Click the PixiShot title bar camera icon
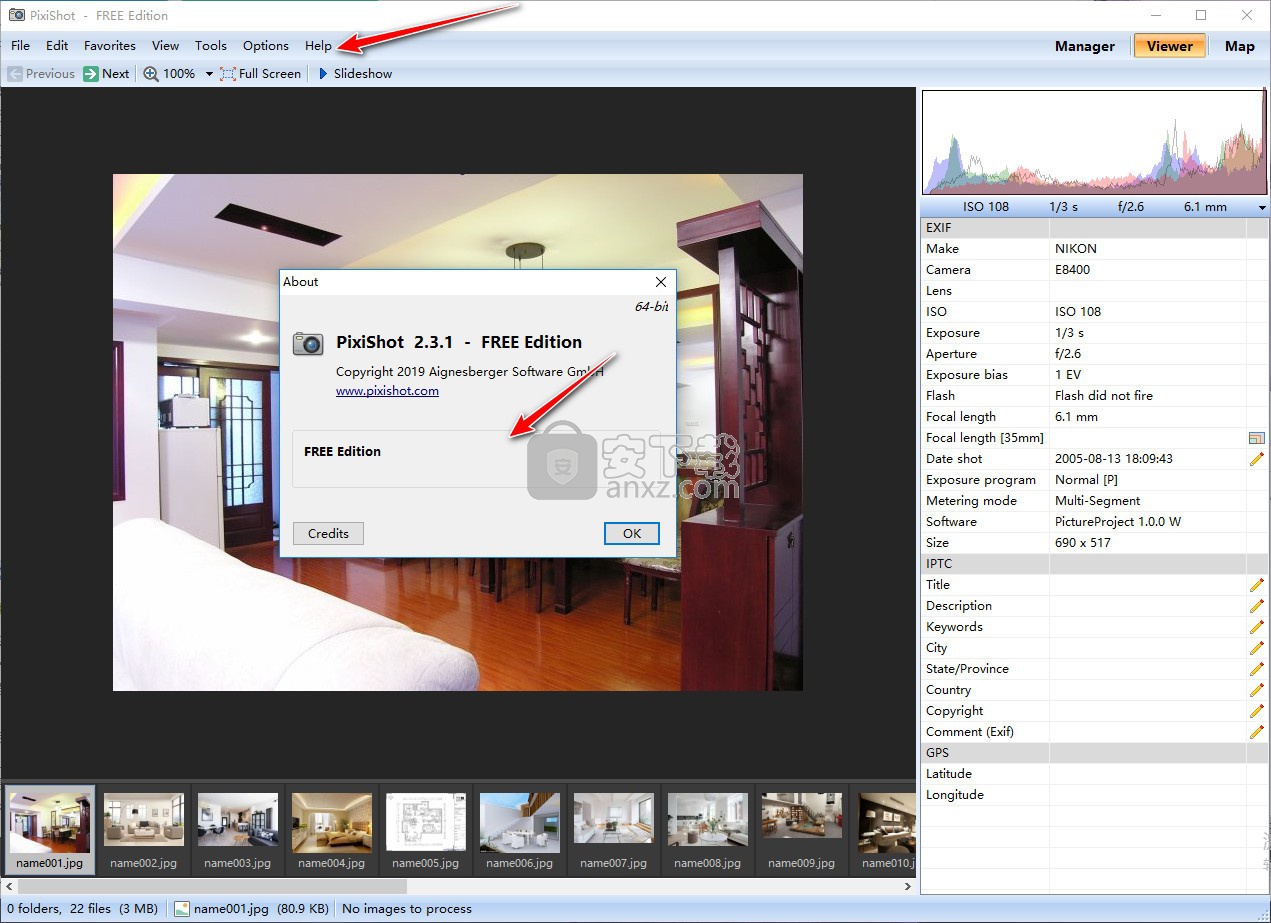 pos(16,15)
